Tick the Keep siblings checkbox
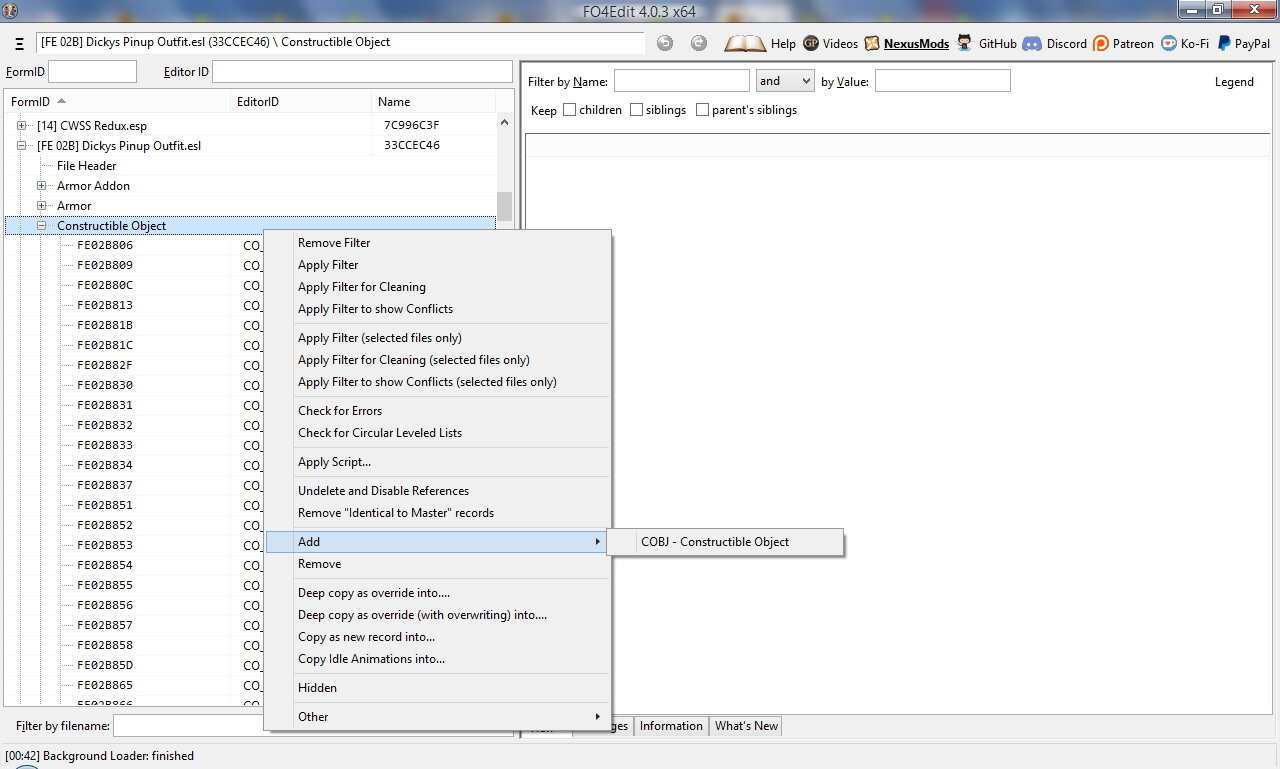1280x769 pixels. point(637,110)
